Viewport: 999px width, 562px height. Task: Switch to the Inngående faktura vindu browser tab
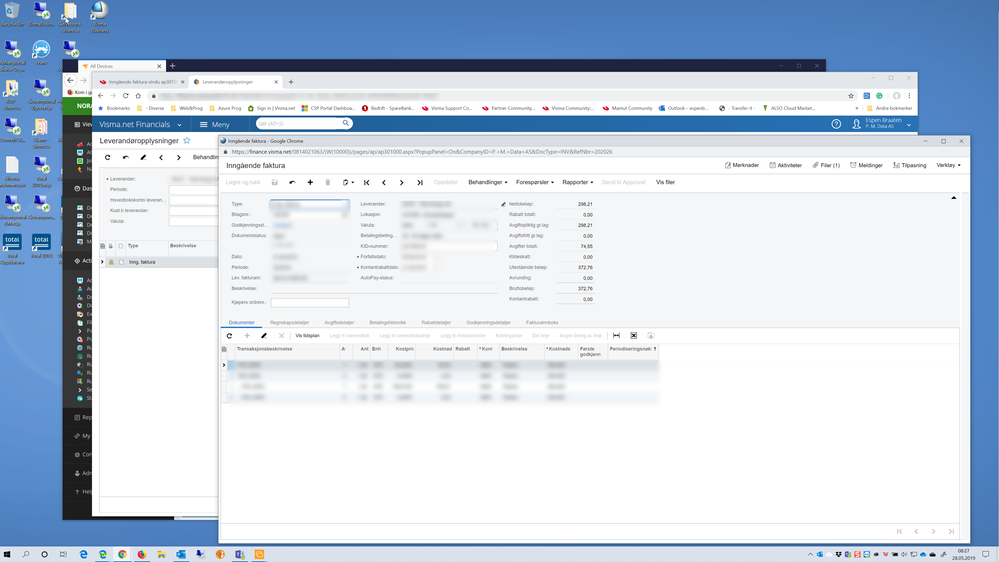point(141,82)
